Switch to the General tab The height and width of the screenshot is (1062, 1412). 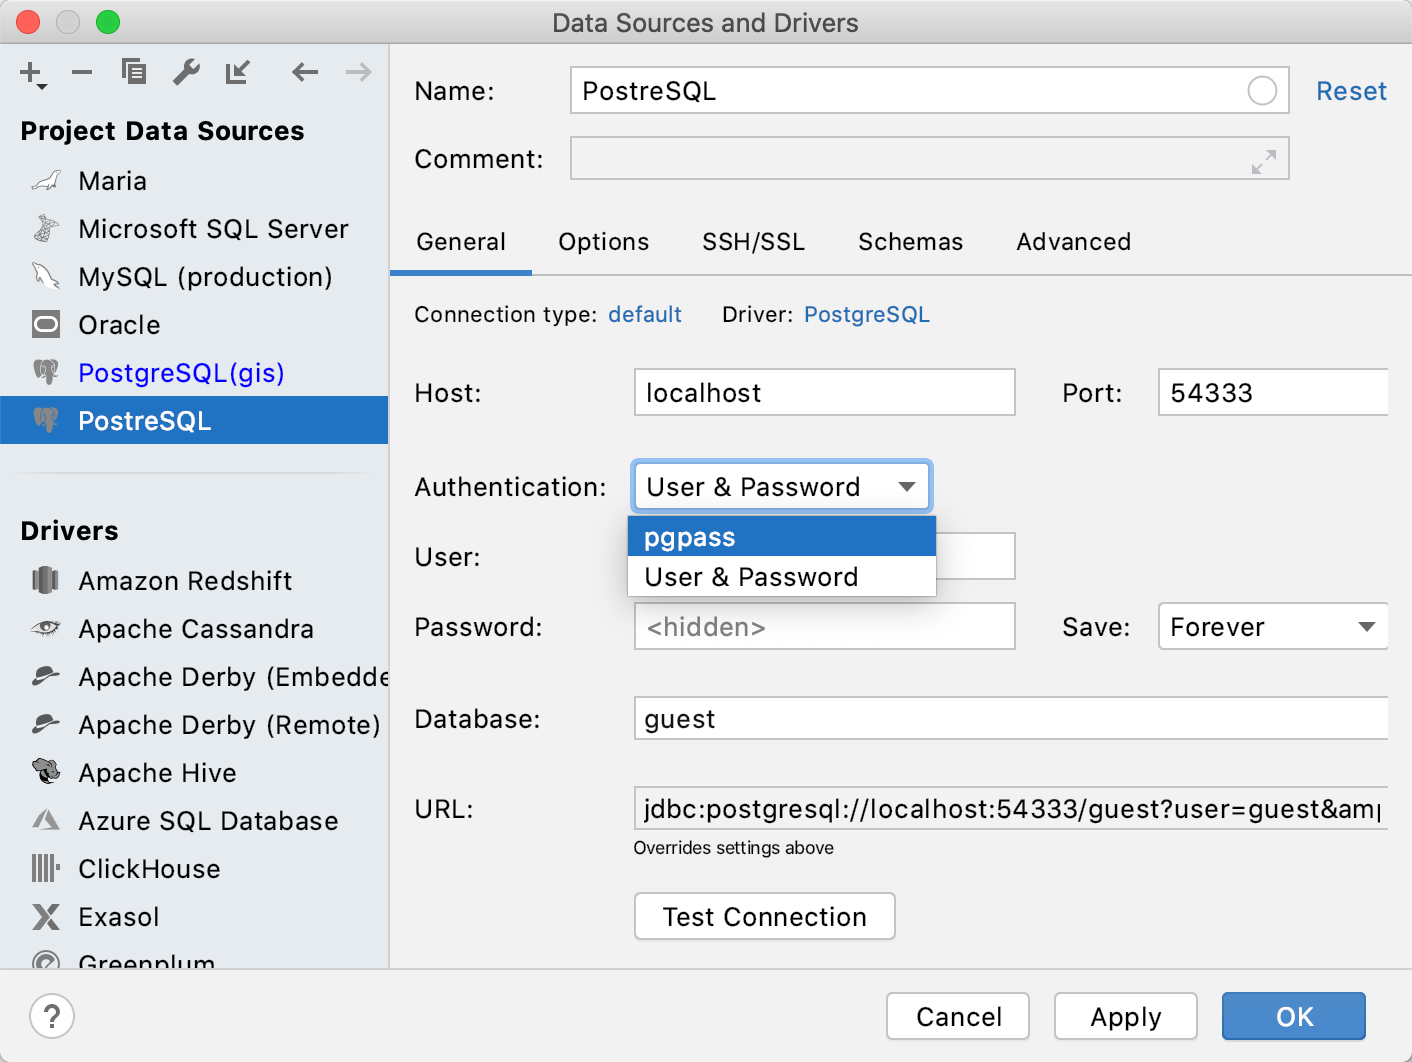pyautogui.click(x=461, y=242)
